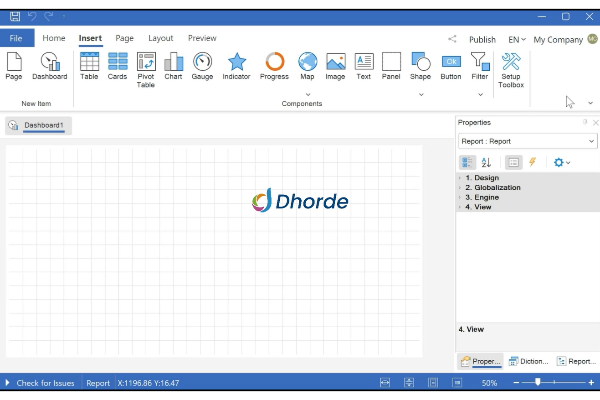Open the Report : Report combo box
This screenshot has width=600, height=400.
point(527,141)
